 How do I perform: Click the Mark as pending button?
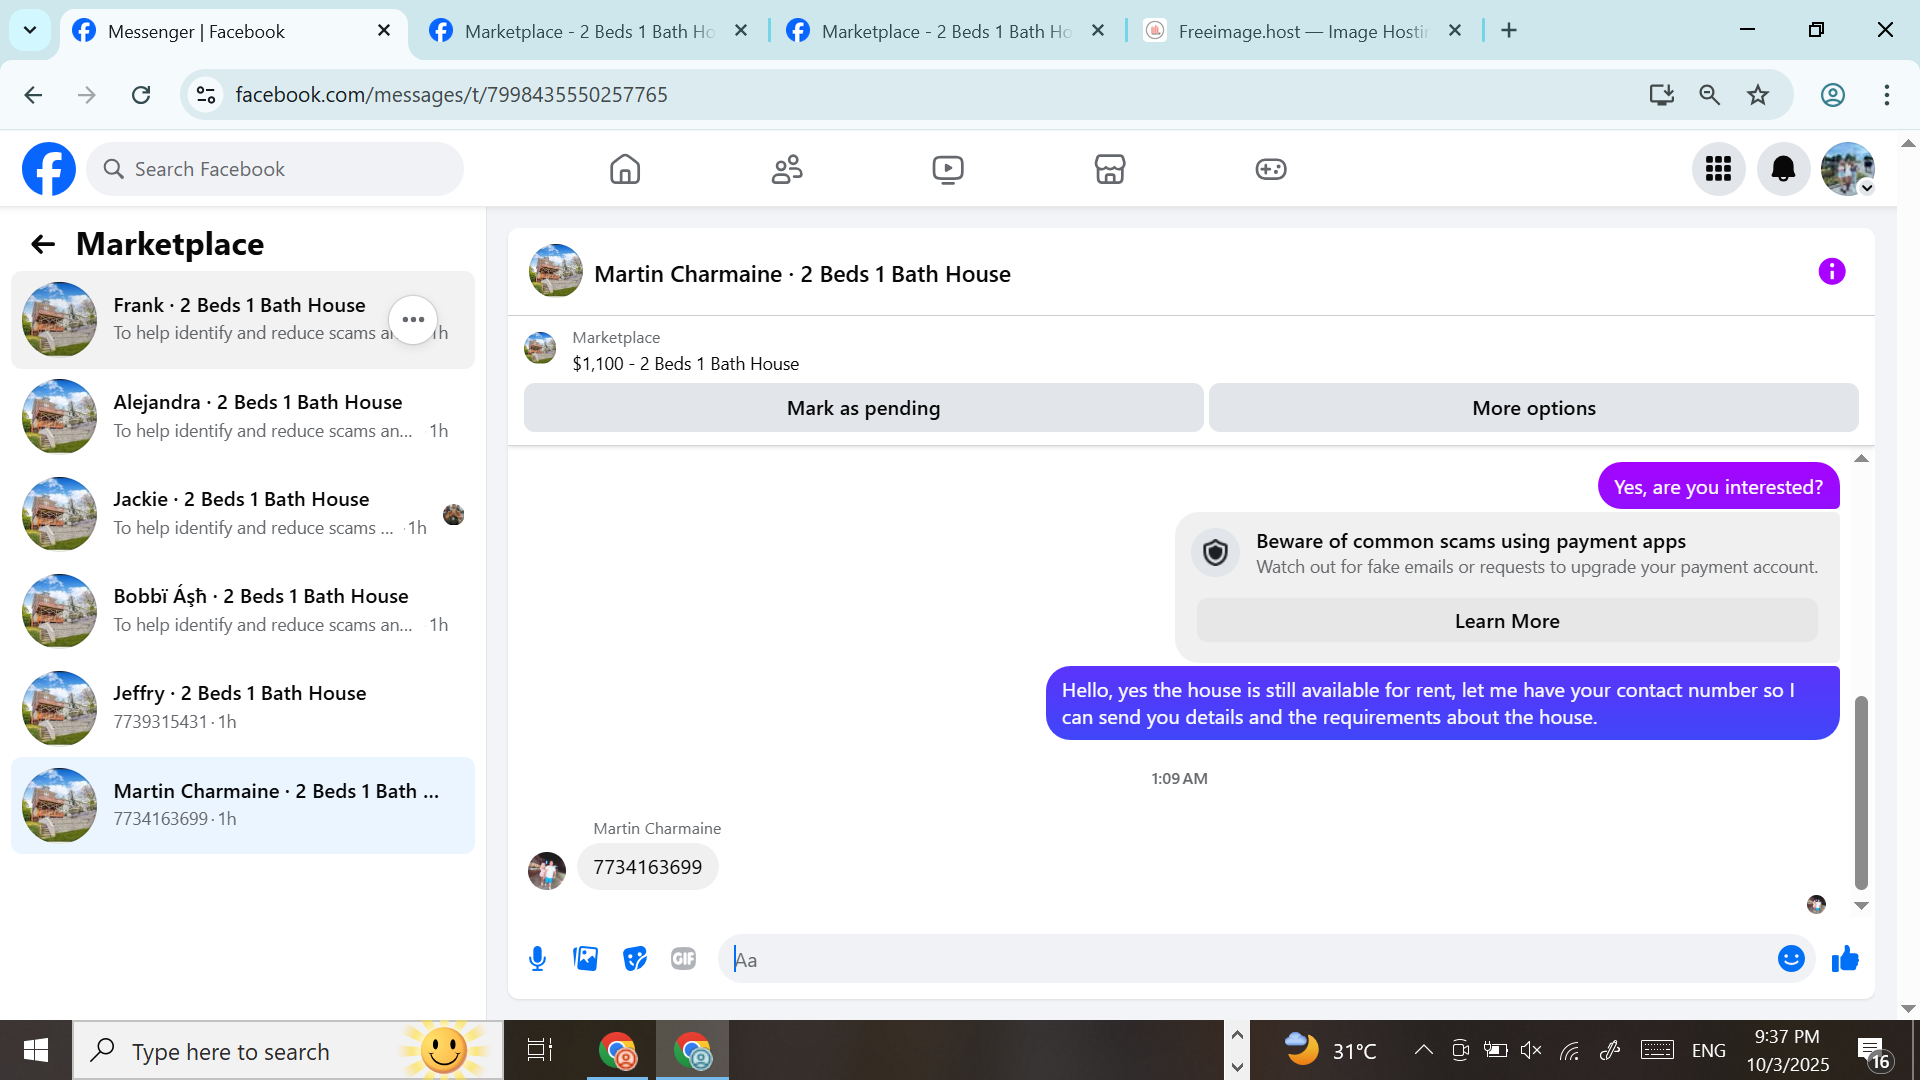pos(864,408)
